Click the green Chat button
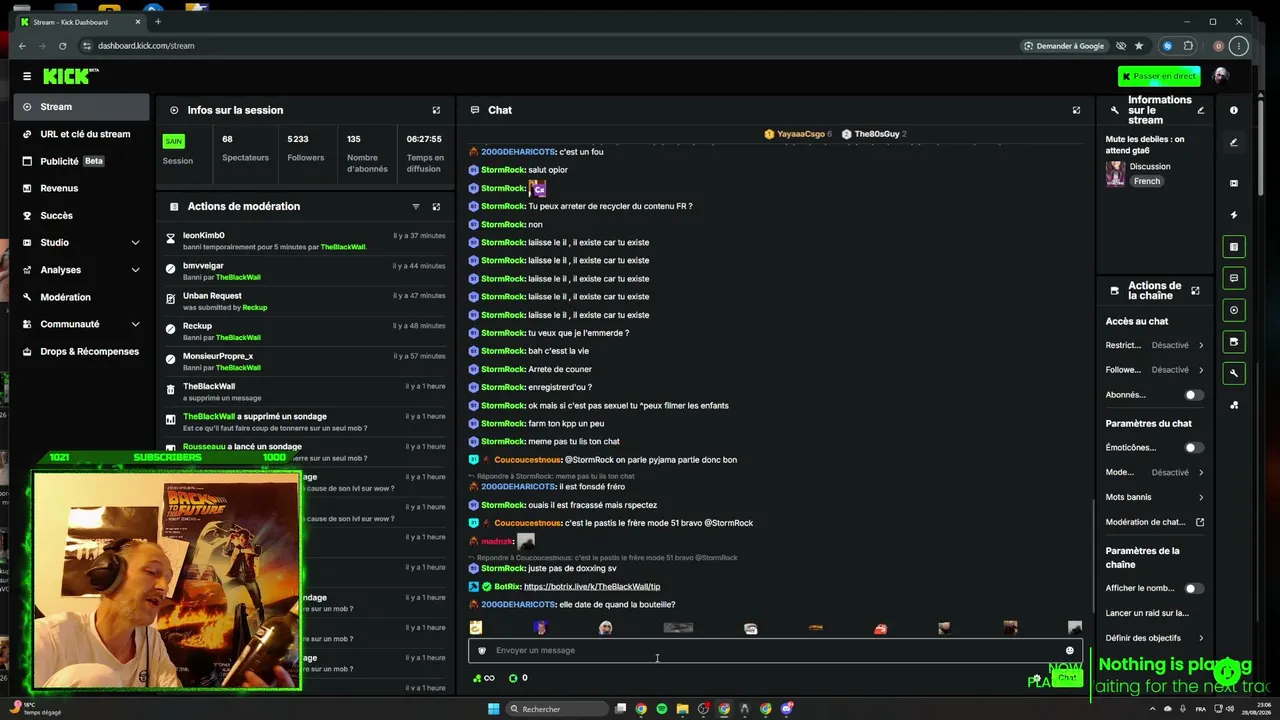Viewport: 1280px width, 720px height. tap(1067, 678)
